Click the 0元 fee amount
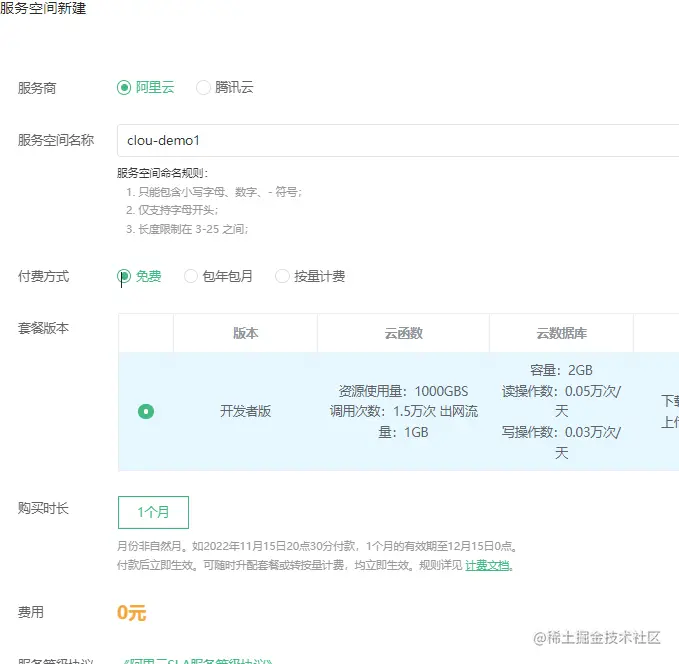Image resolution: width=679 pixels, height=664 pixels. [x=132, y=612]
